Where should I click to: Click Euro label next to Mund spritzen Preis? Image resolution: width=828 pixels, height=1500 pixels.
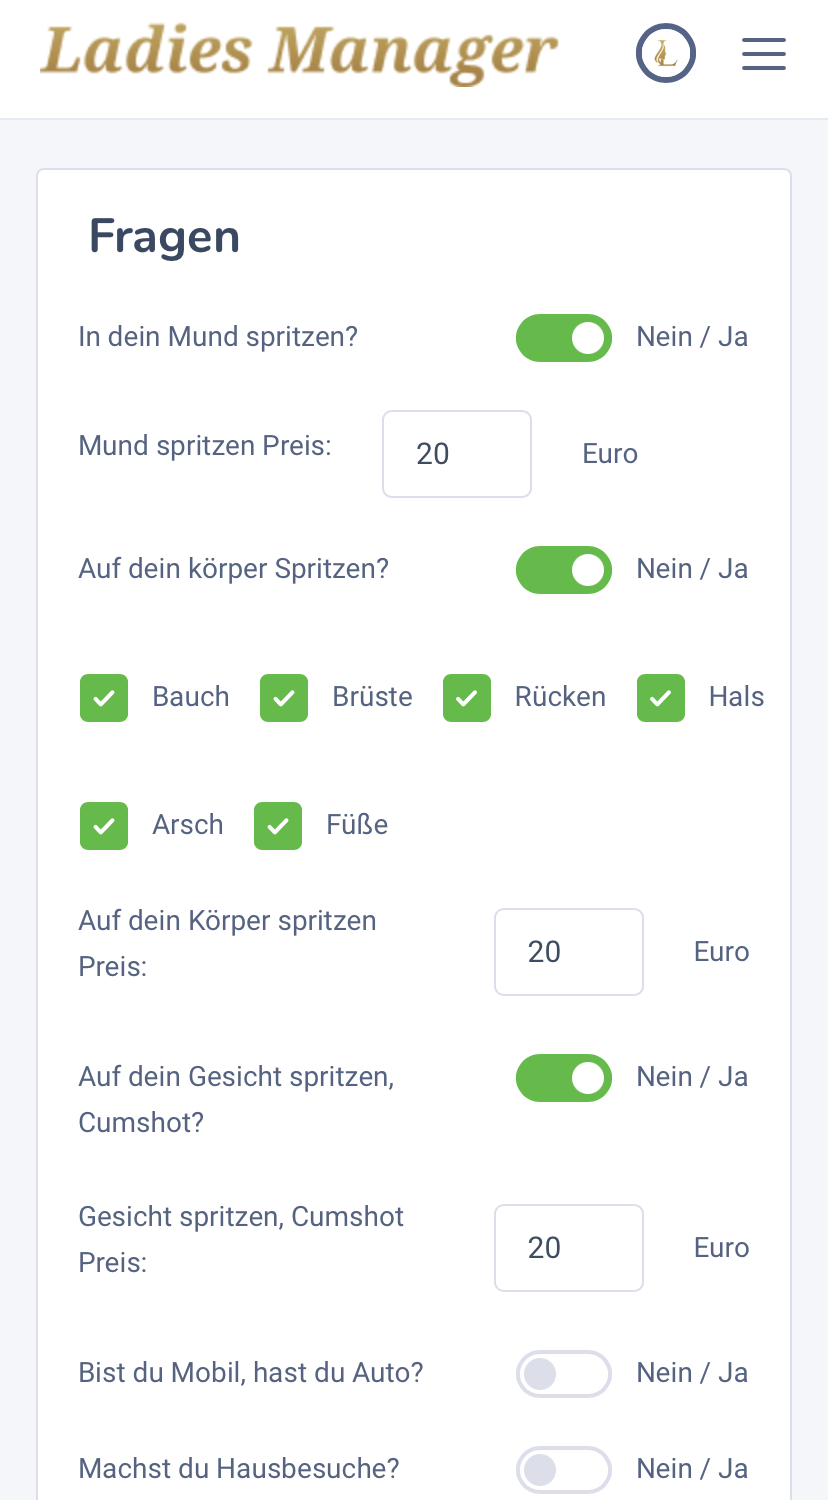(610, 454)
